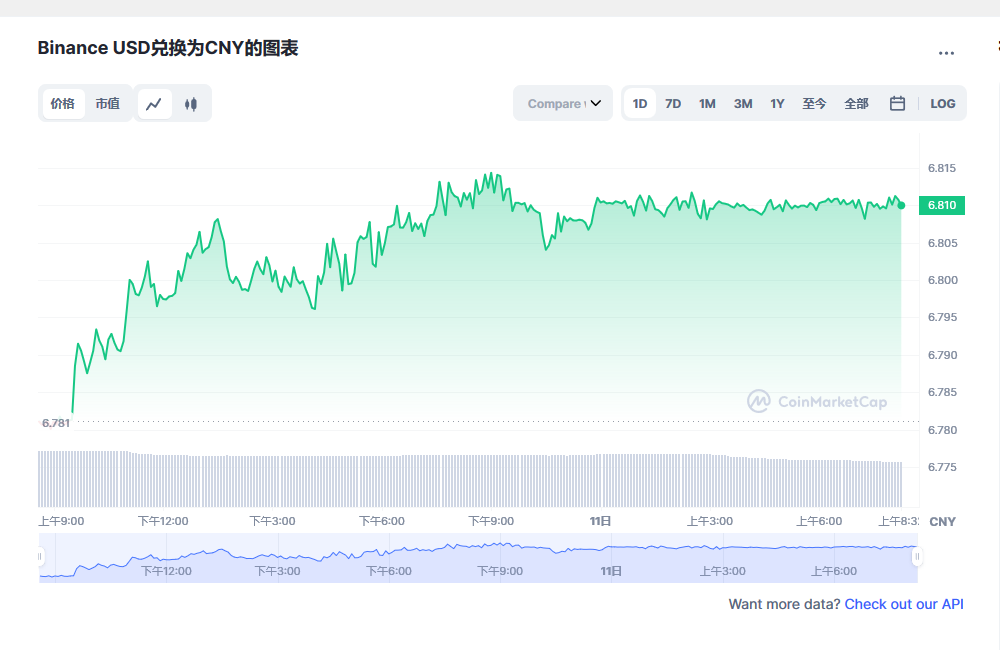Screen dimensions: 1000x650
Task: Select the 市值 tab
Action: pyautogui.click(x=108, y=103)
